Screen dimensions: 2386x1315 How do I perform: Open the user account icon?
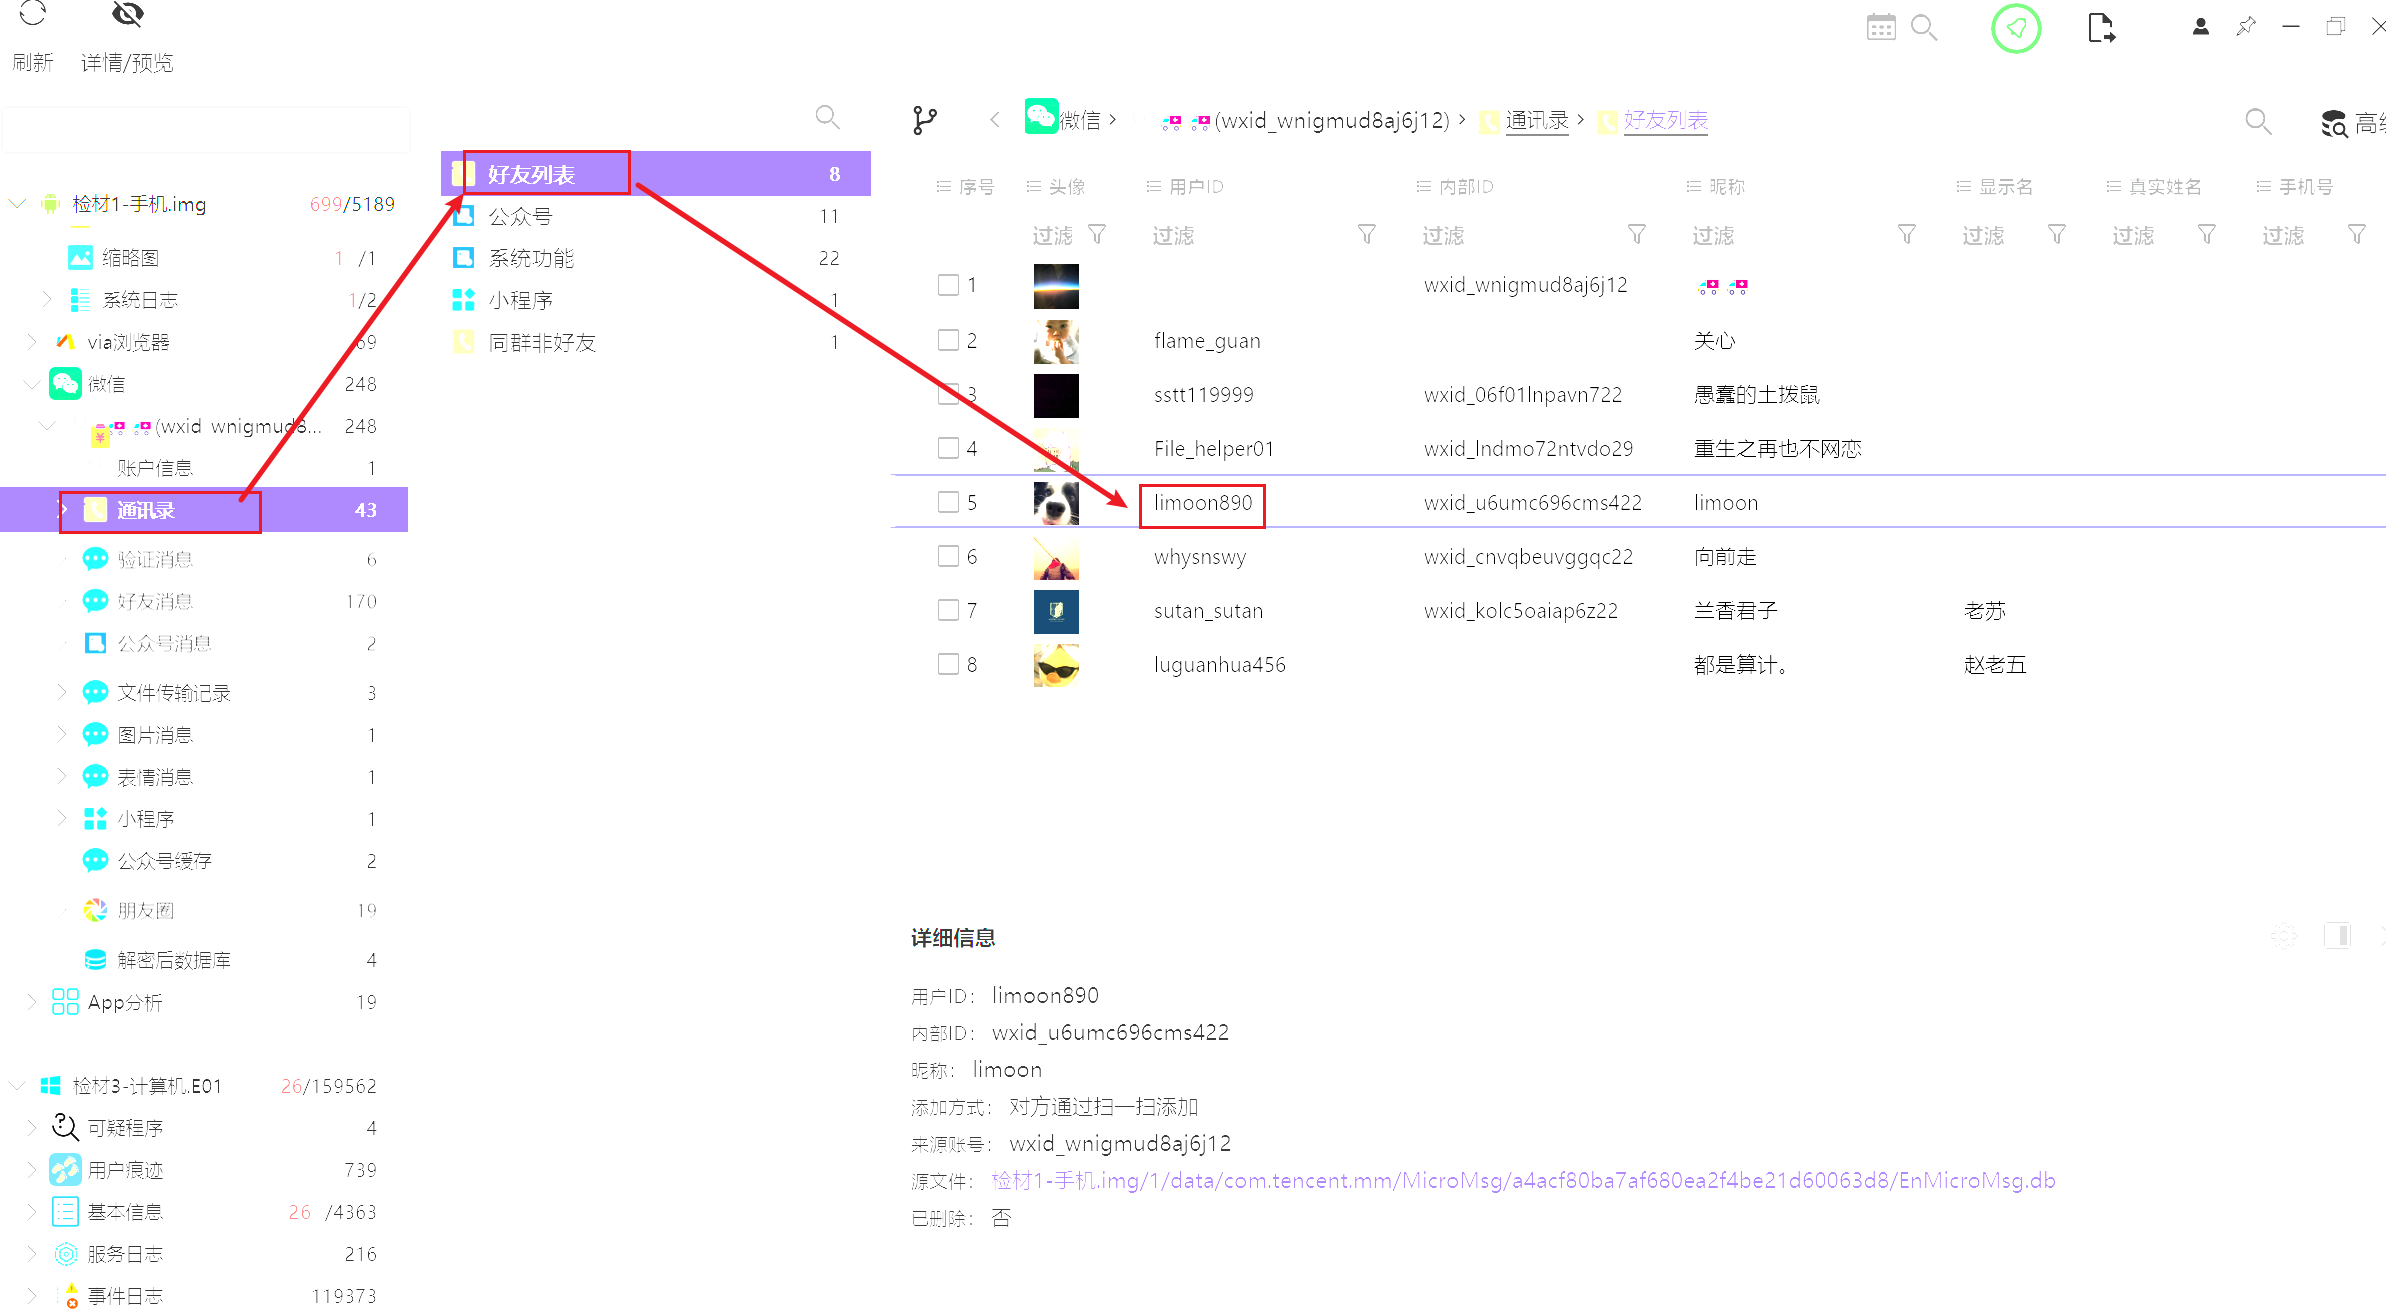point(2200,27)
